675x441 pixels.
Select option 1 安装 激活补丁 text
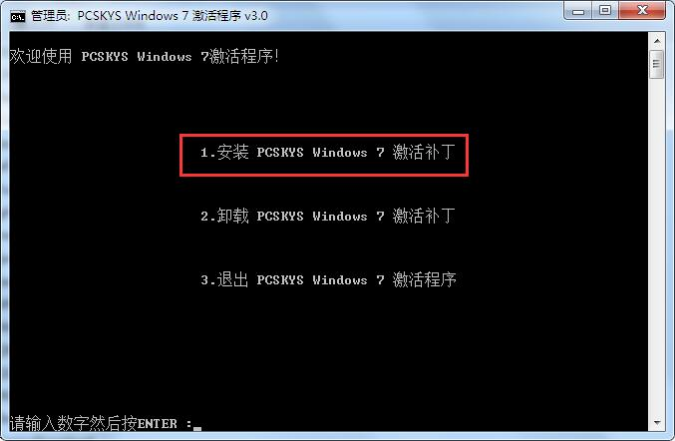click(328, 152)
